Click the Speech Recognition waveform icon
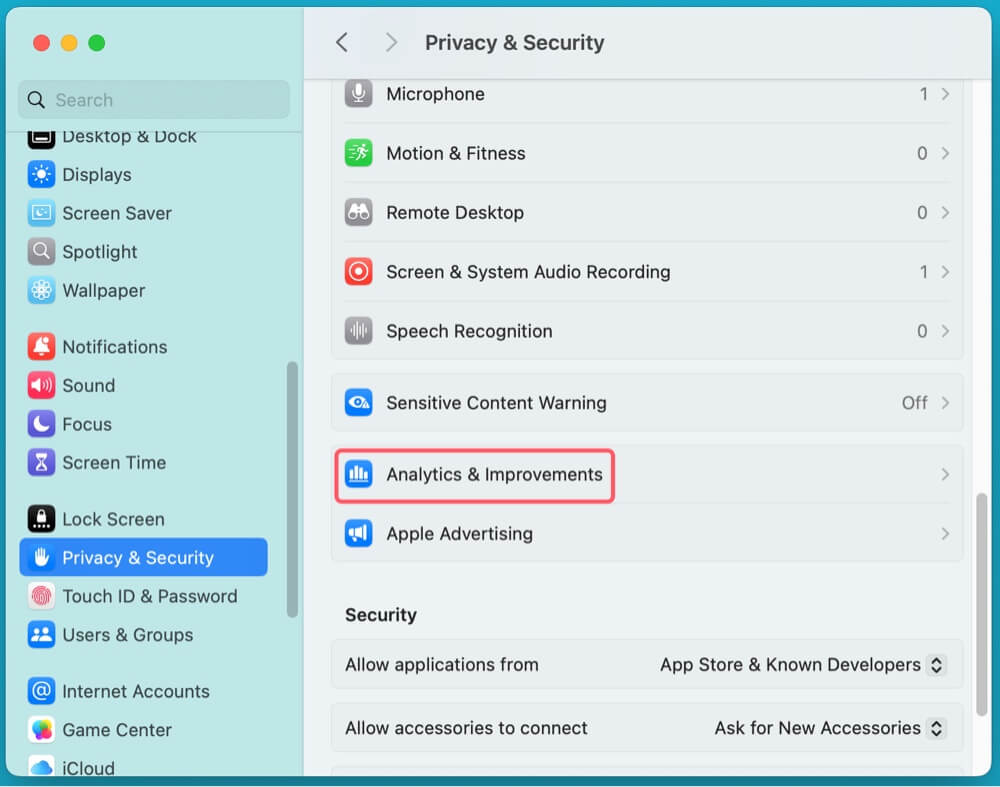 pos(358,331)
